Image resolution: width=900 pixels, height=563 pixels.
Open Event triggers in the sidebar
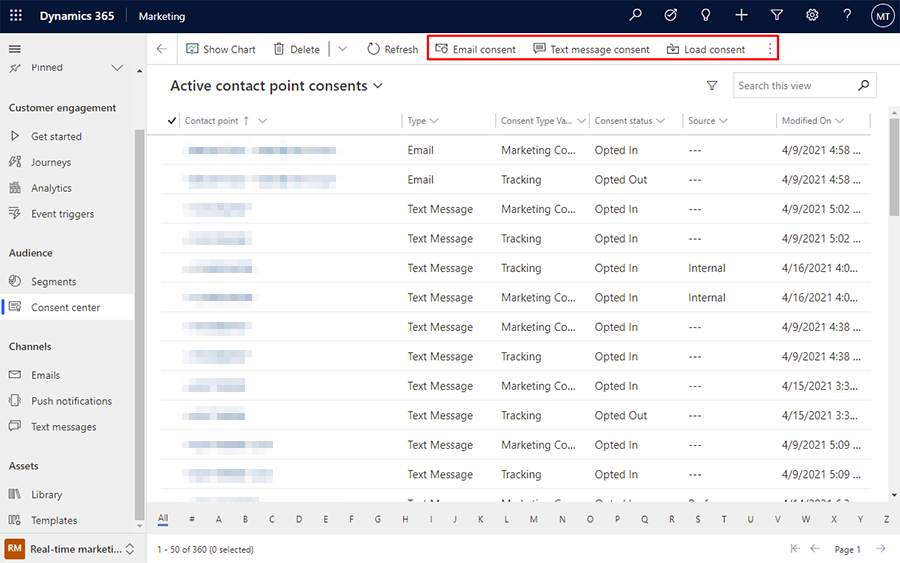pos(63,214)
